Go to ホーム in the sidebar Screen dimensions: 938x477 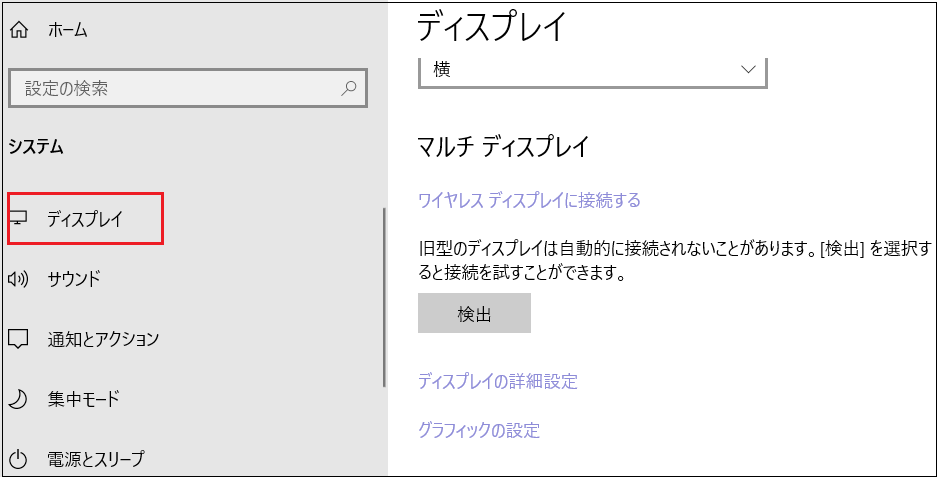(x=67, y=30)
